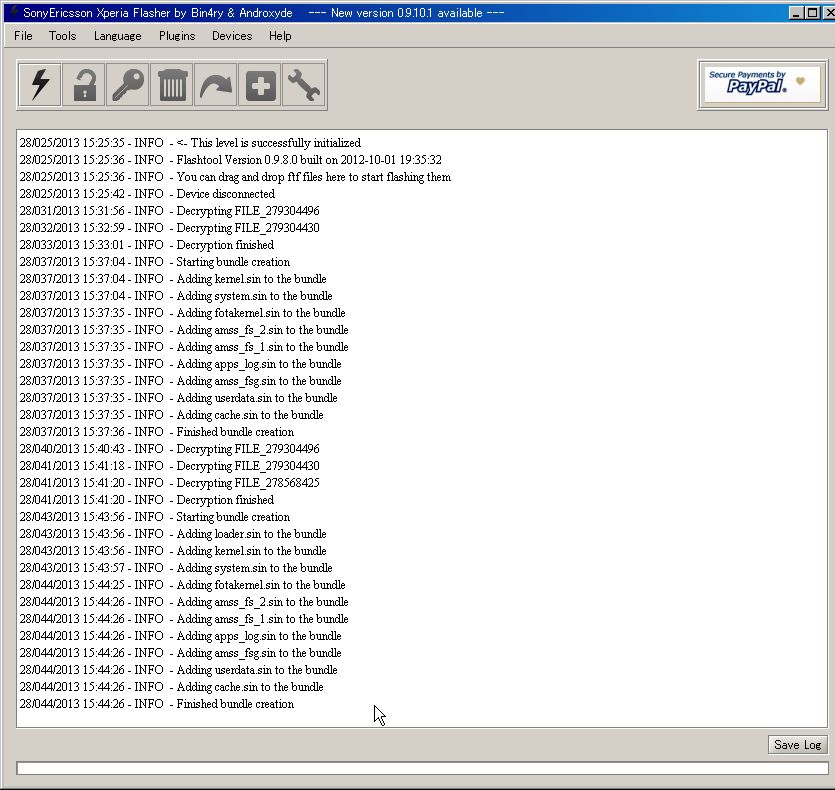
Task: Select 'Adding apps_log.sin' line at 15:37:35
Action: click(181, 364)
